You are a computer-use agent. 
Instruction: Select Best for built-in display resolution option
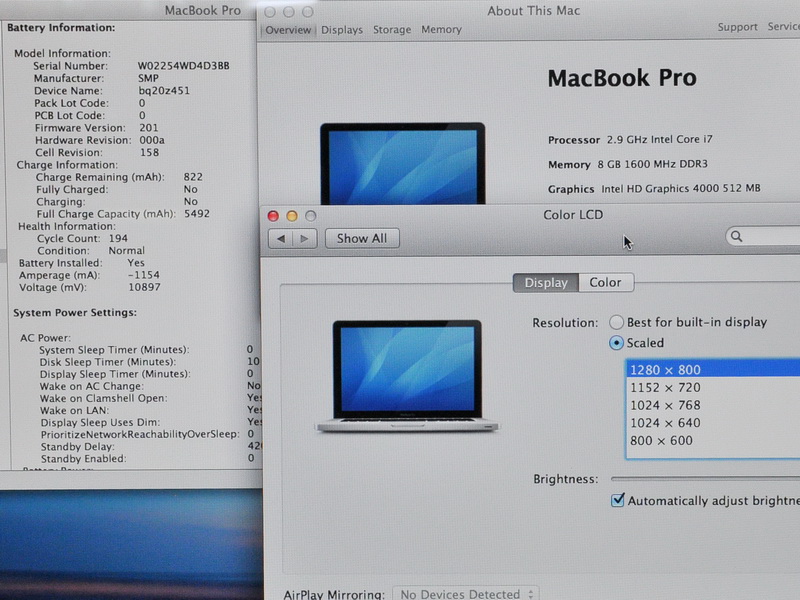tap(616, 322)
